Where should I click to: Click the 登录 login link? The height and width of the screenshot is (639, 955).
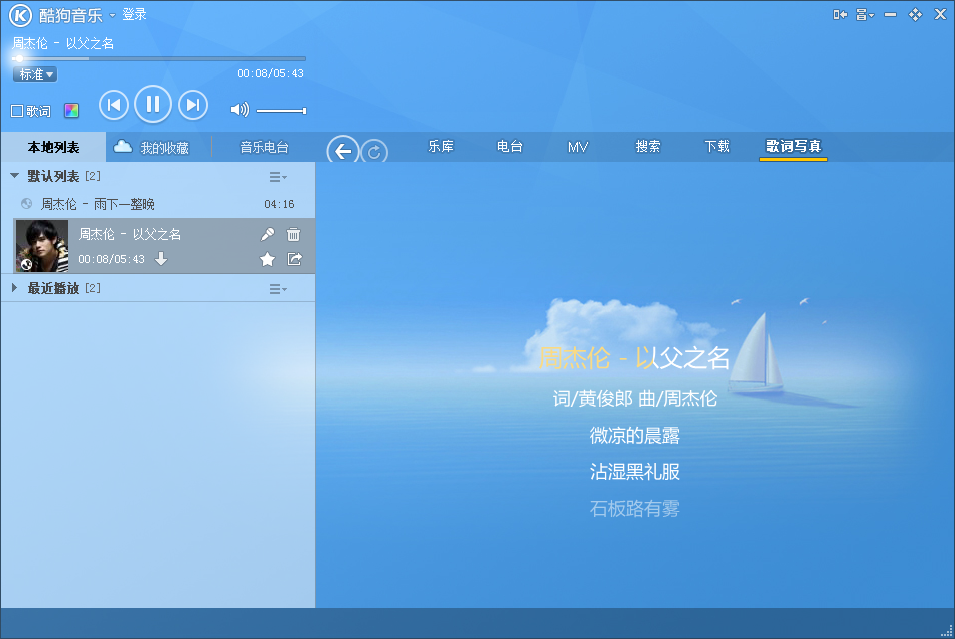(x=135, y=15)
